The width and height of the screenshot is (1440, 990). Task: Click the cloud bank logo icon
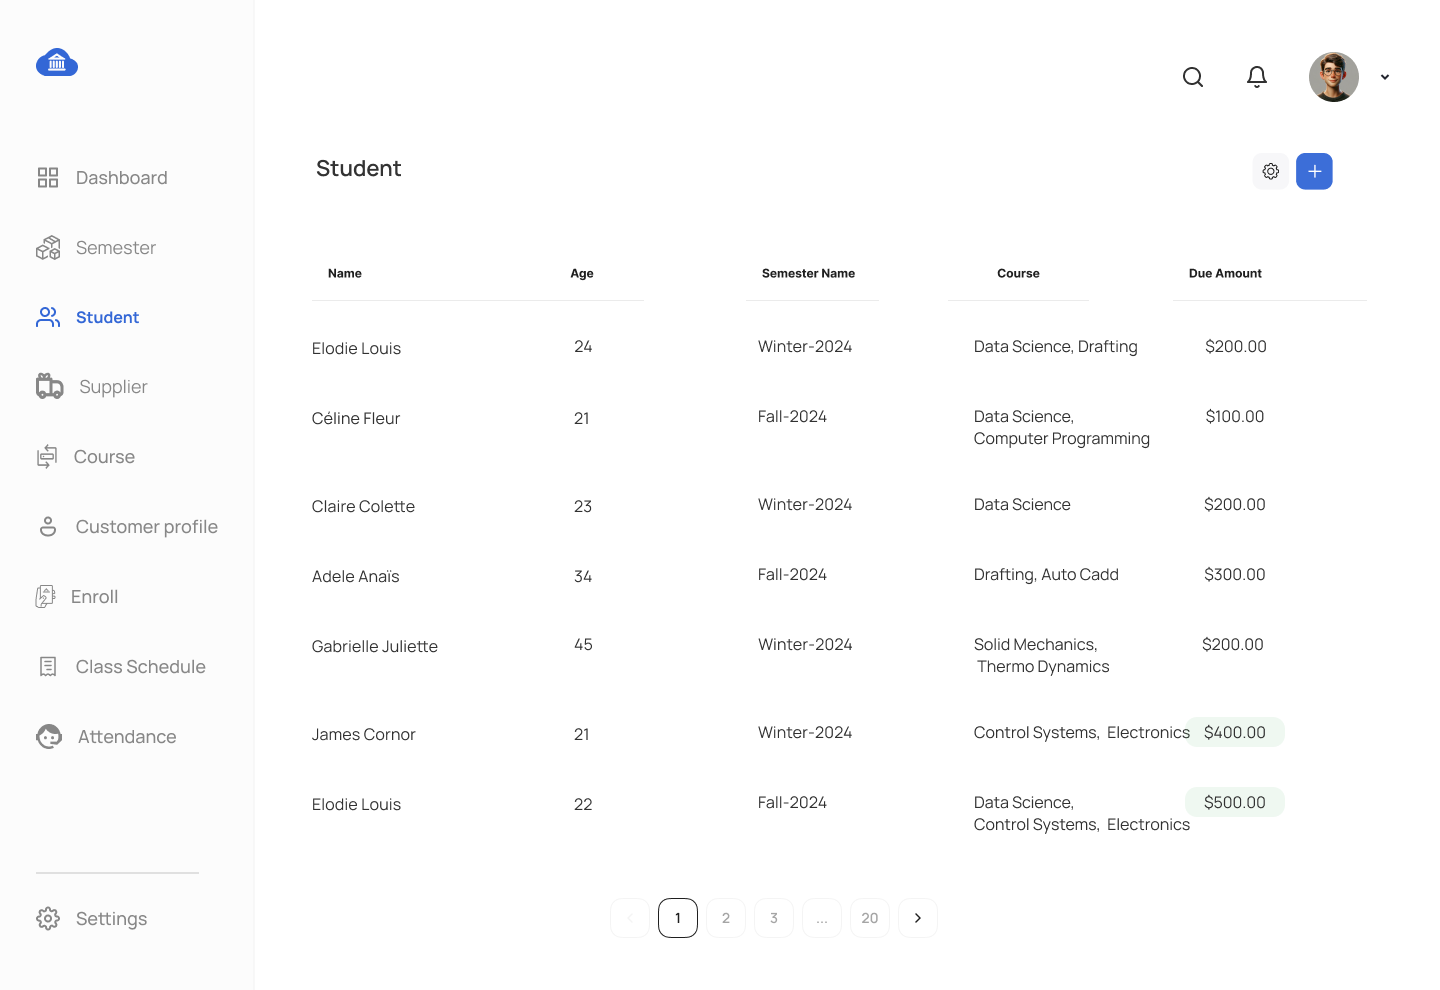coord(57,63)
